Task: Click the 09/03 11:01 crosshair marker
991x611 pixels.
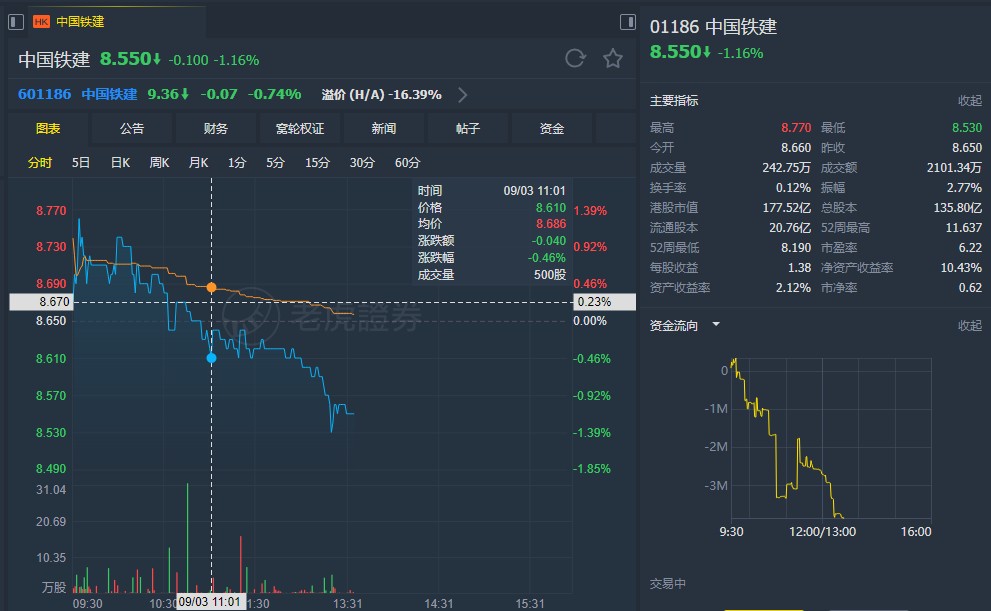Action: tap(211, 601)
